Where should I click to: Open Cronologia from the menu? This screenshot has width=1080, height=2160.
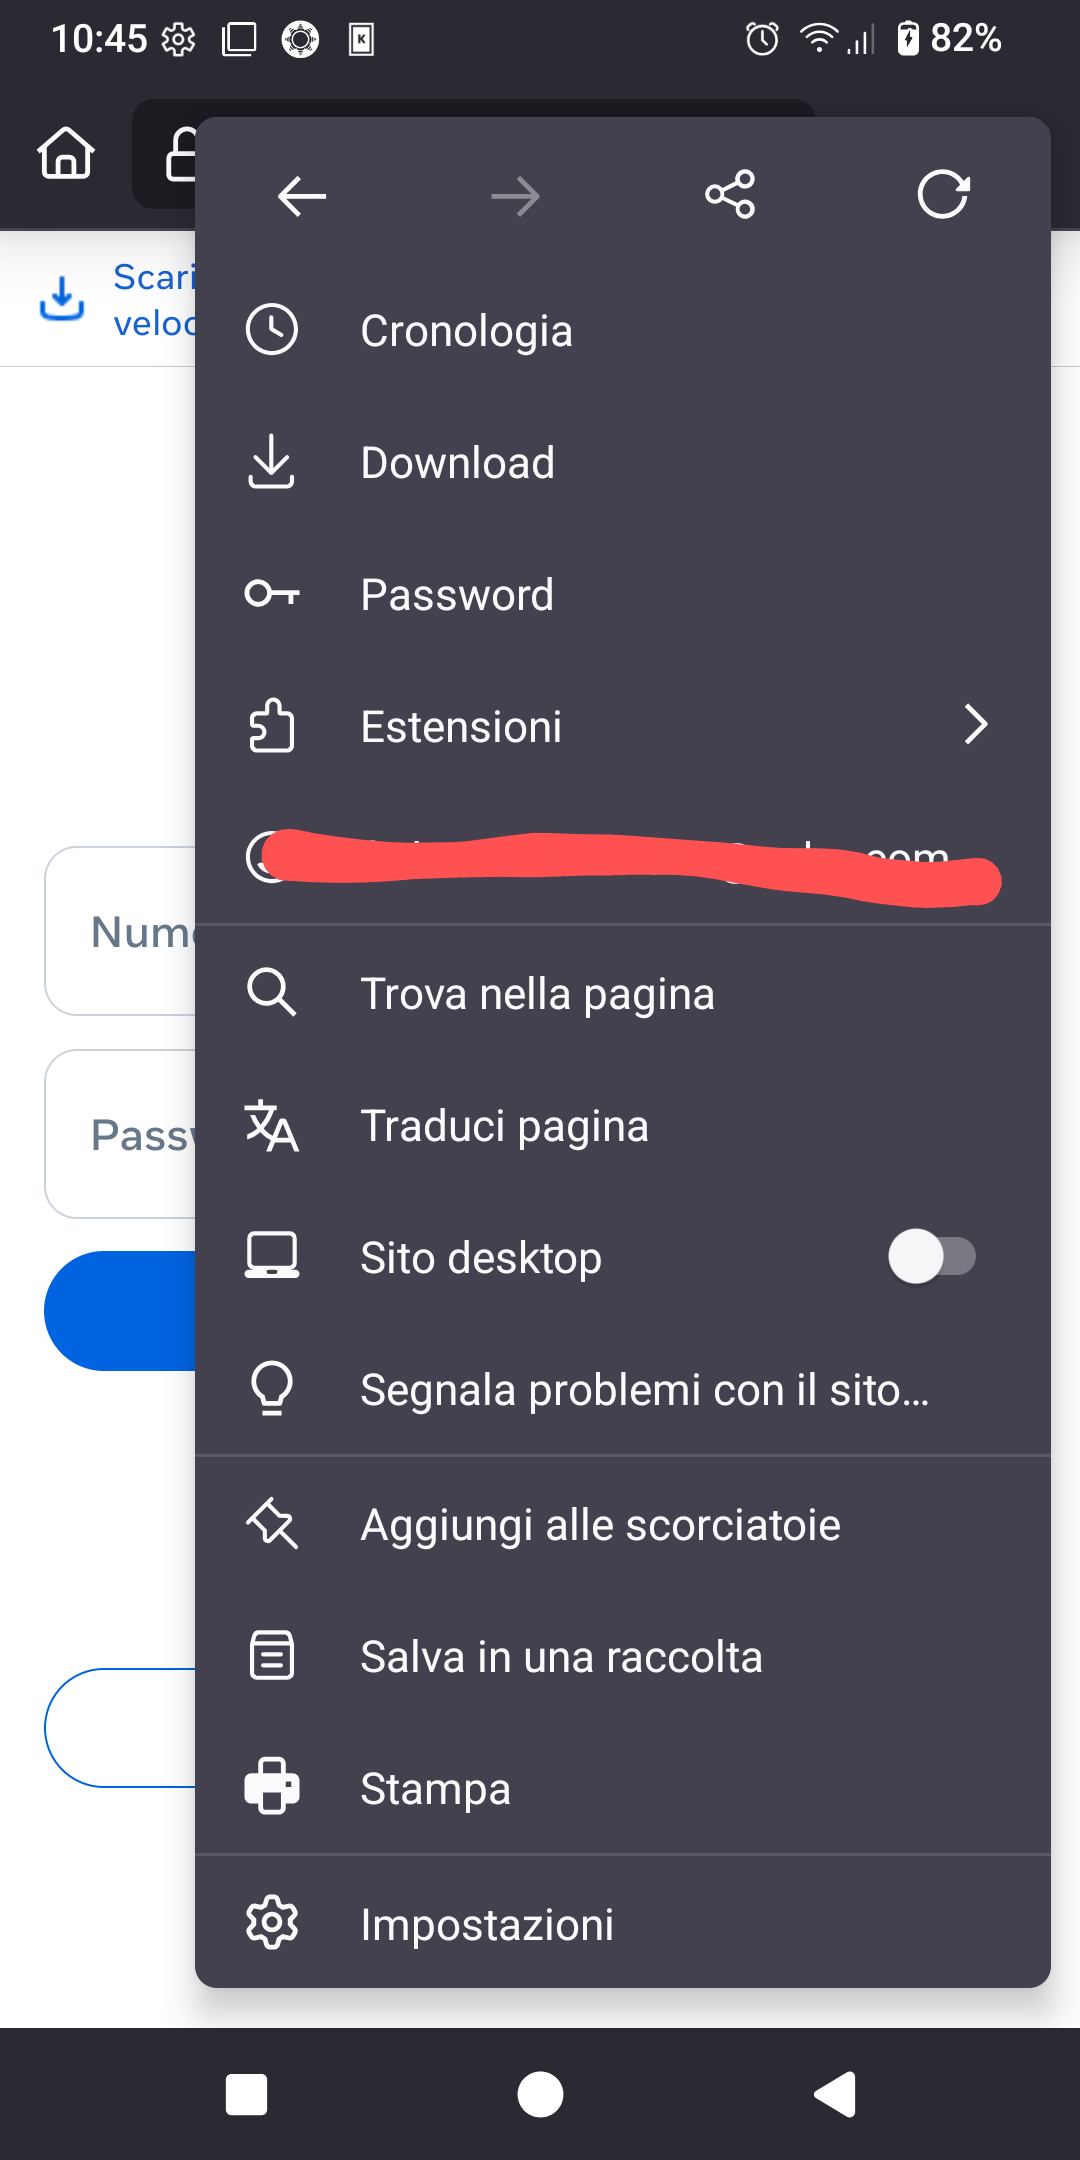(x=466, y=331)
